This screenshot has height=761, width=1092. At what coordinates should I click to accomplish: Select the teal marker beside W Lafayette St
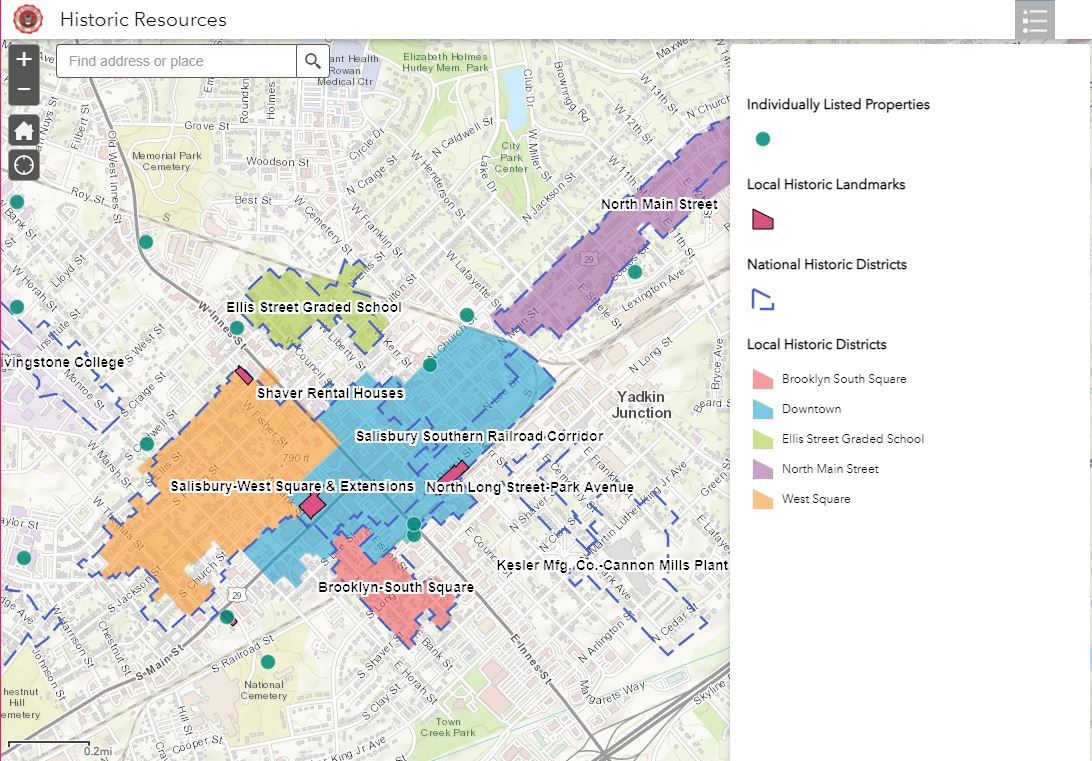coord(467,315)
